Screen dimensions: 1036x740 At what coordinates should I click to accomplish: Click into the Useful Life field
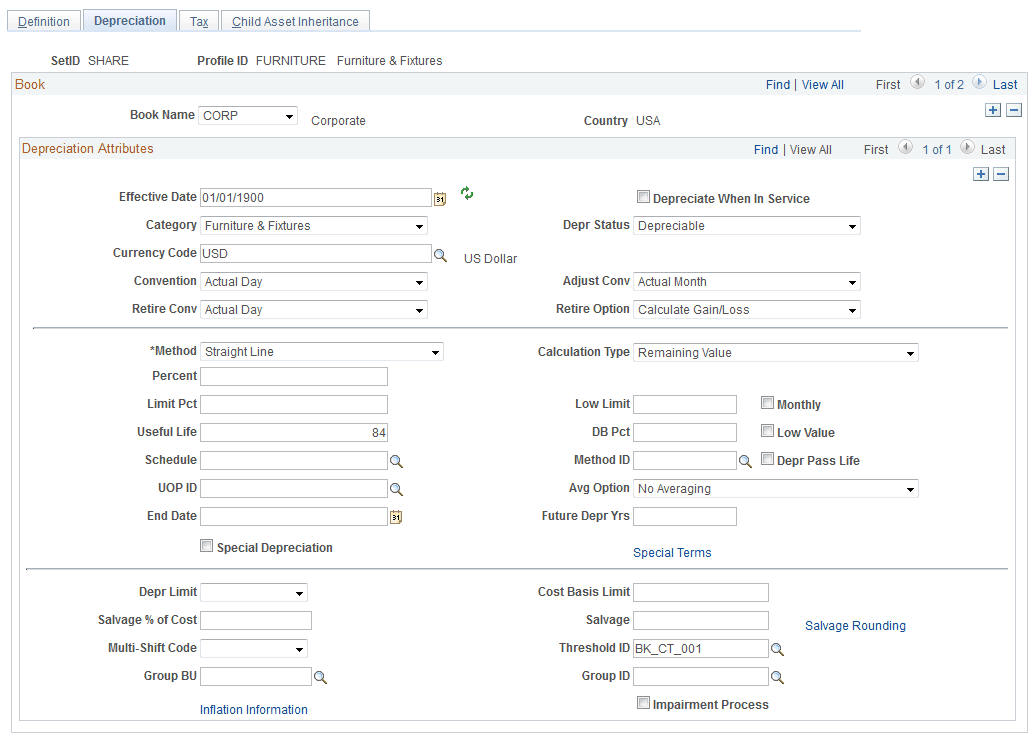294,433
